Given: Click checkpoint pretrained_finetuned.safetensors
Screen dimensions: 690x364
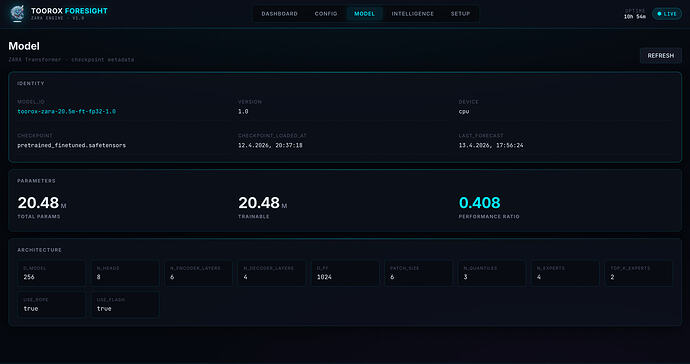Looking at the screenshot, I should (71, 145).
